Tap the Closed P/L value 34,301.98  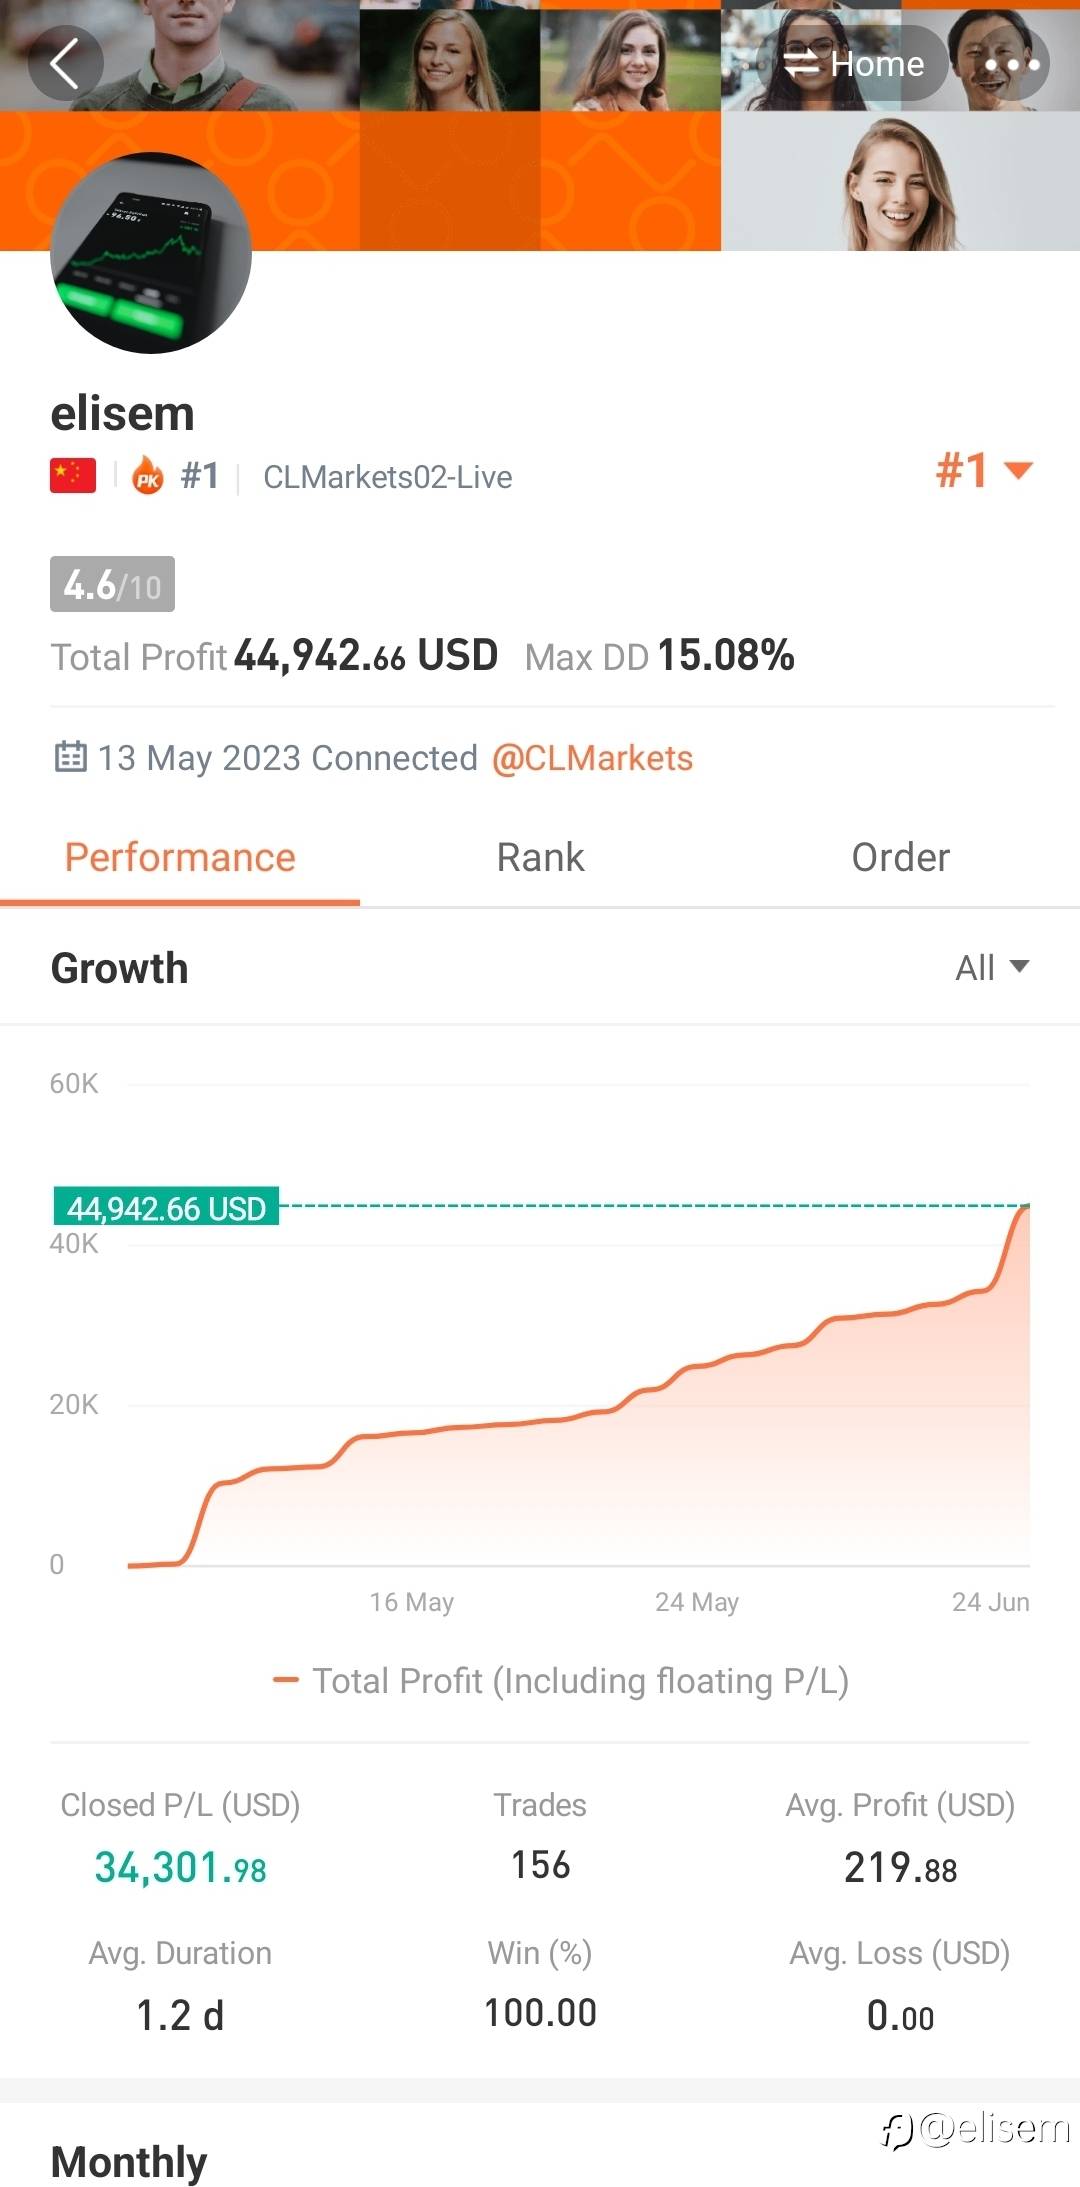click(180, 1867)
